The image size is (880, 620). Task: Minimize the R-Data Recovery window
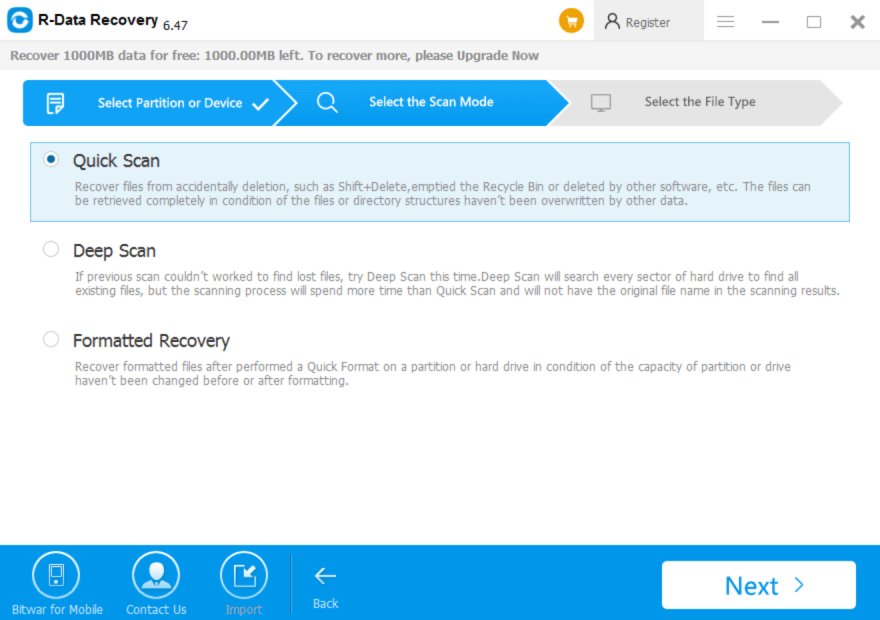(770, 22)
